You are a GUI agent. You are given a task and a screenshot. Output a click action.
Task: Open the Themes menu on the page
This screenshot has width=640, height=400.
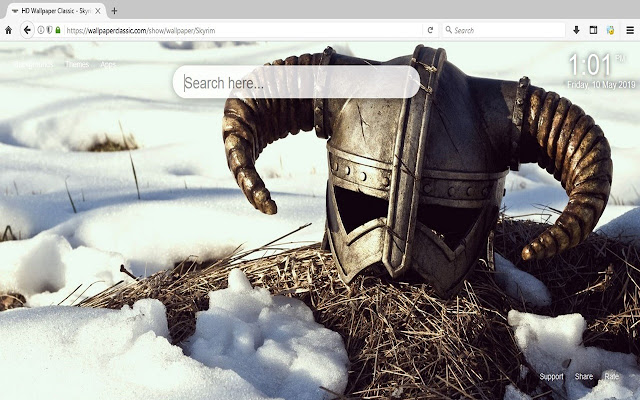(x=77, y=64)
